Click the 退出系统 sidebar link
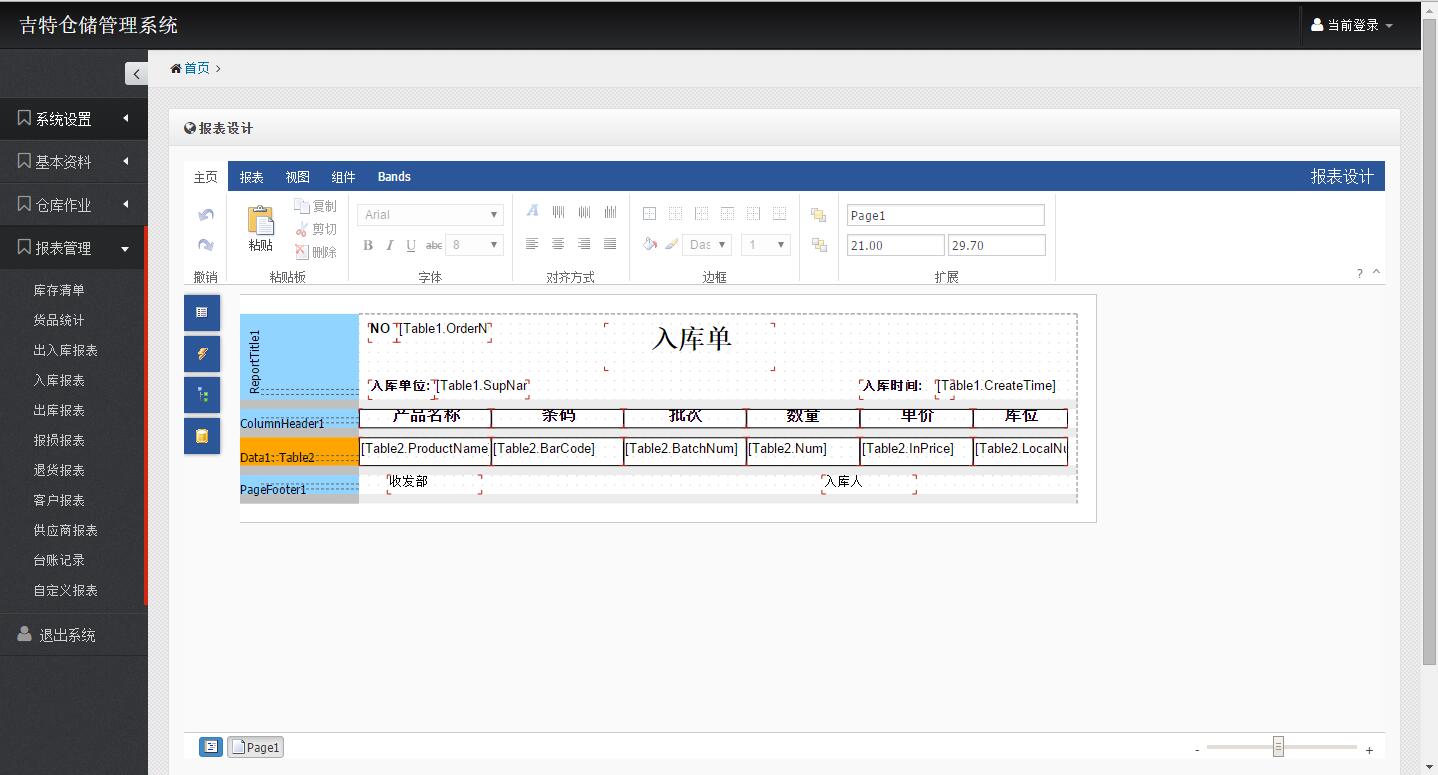The height and width of the screenshot is (775, 1438). pyautogui.click(x=67, y=635)
